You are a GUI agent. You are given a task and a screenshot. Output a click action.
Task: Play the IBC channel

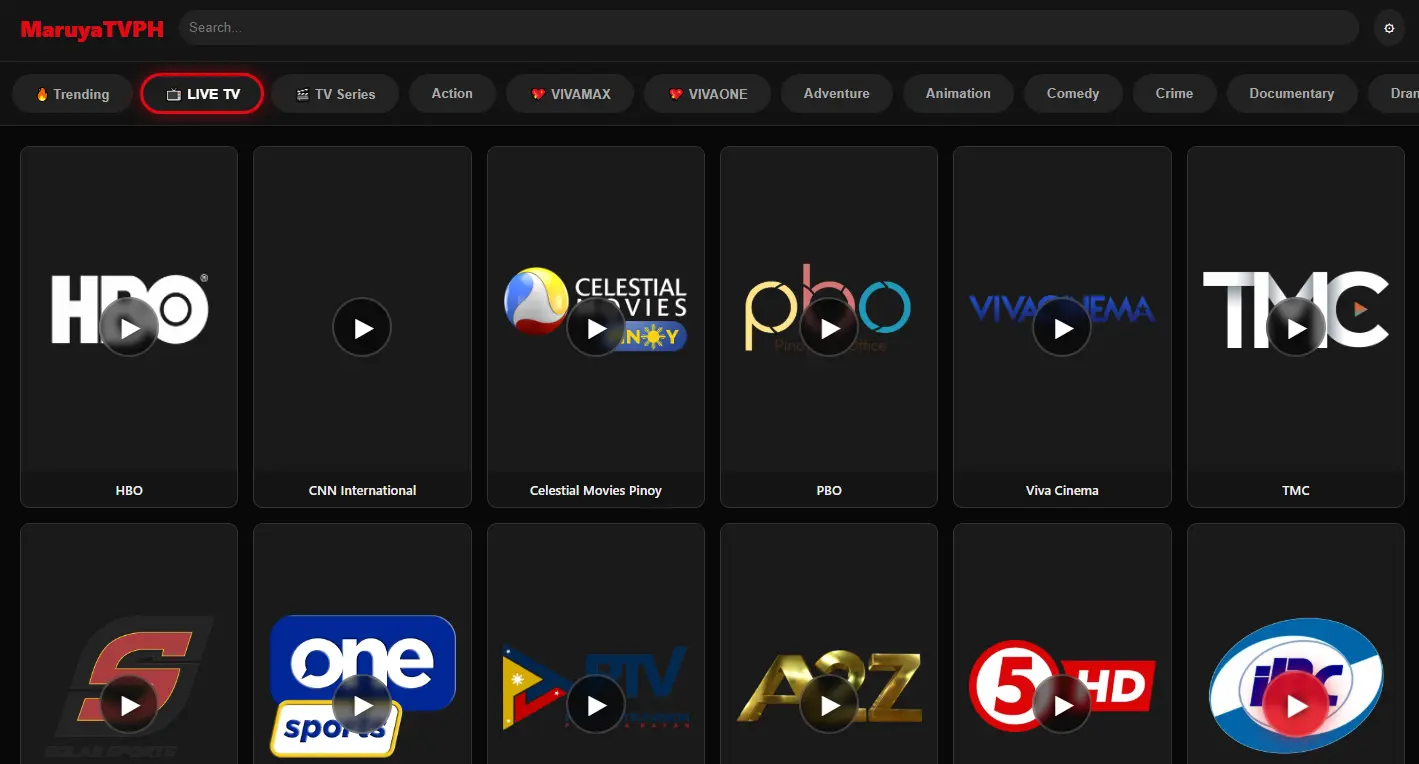pyautogui.click(x=1296, y=705)
